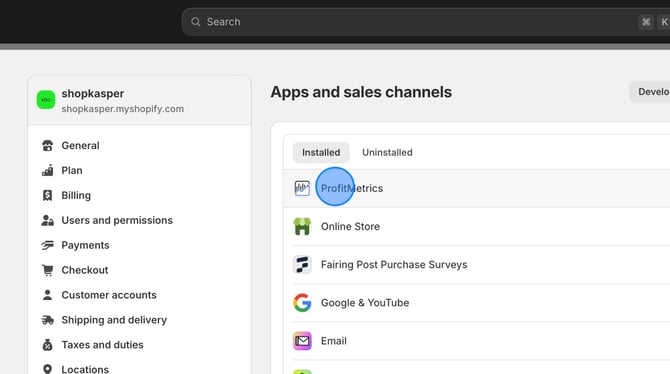Click the magnifier icon in search bar

tap(196, 22)
